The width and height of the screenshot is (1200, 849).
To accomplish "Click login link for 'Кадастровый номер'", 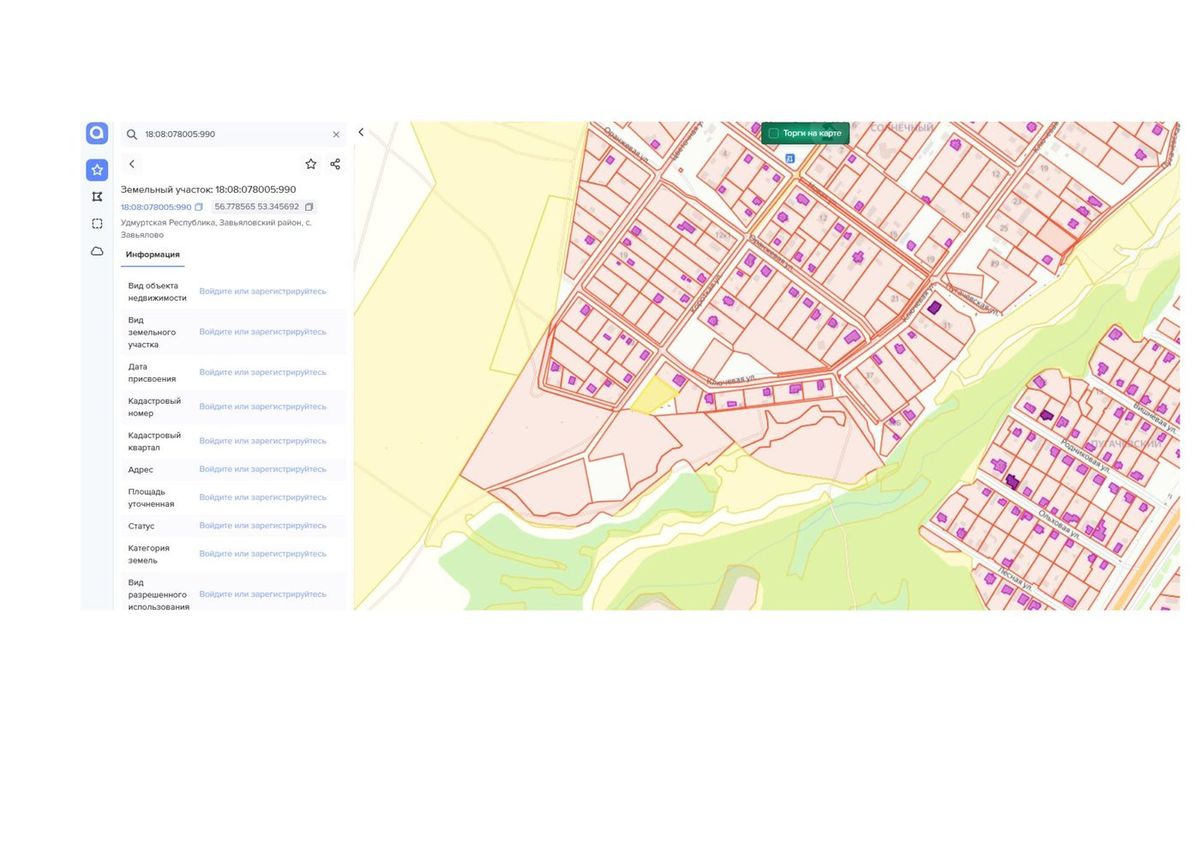I will (x=263, y=407).
